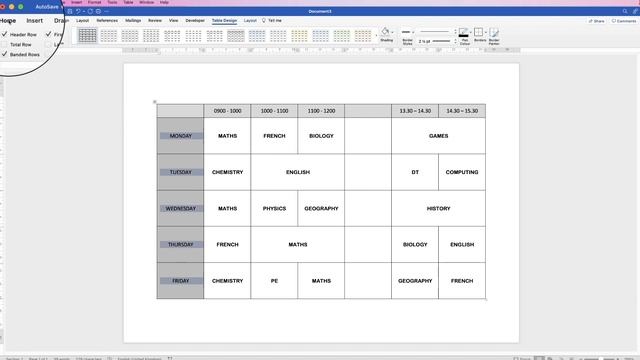The height and width of the screenshot is (360, 640).
Task: Redo the last action
Action: coord(90,11)
